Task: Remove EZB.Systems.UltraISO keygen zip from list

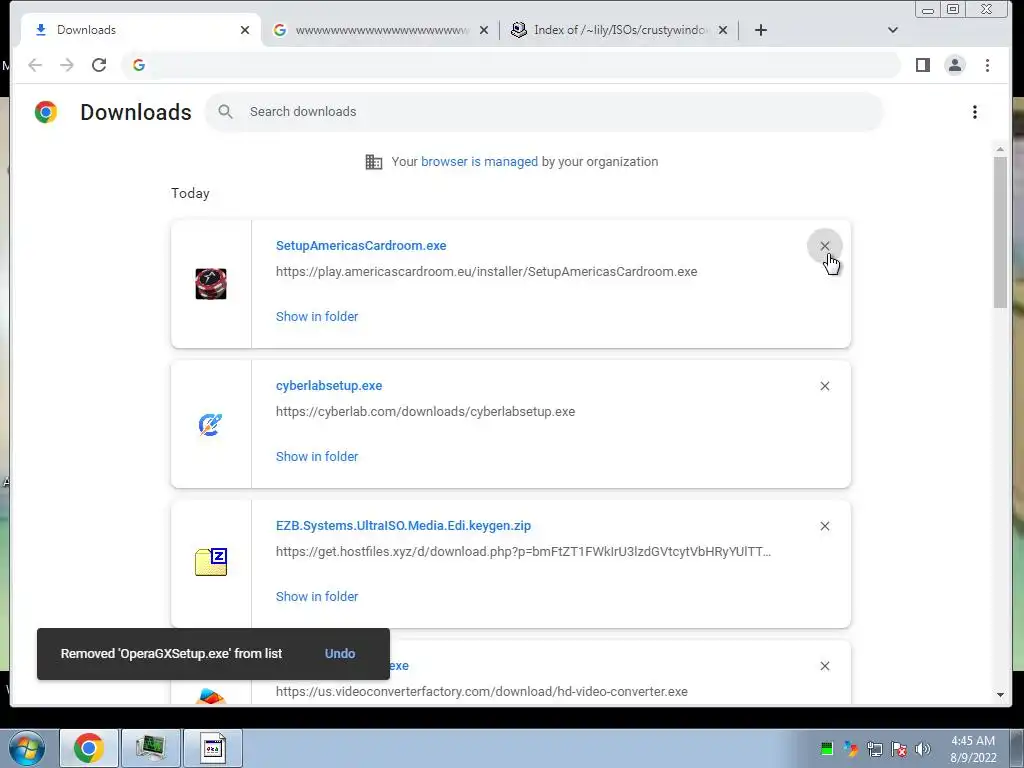Action: 825,526
